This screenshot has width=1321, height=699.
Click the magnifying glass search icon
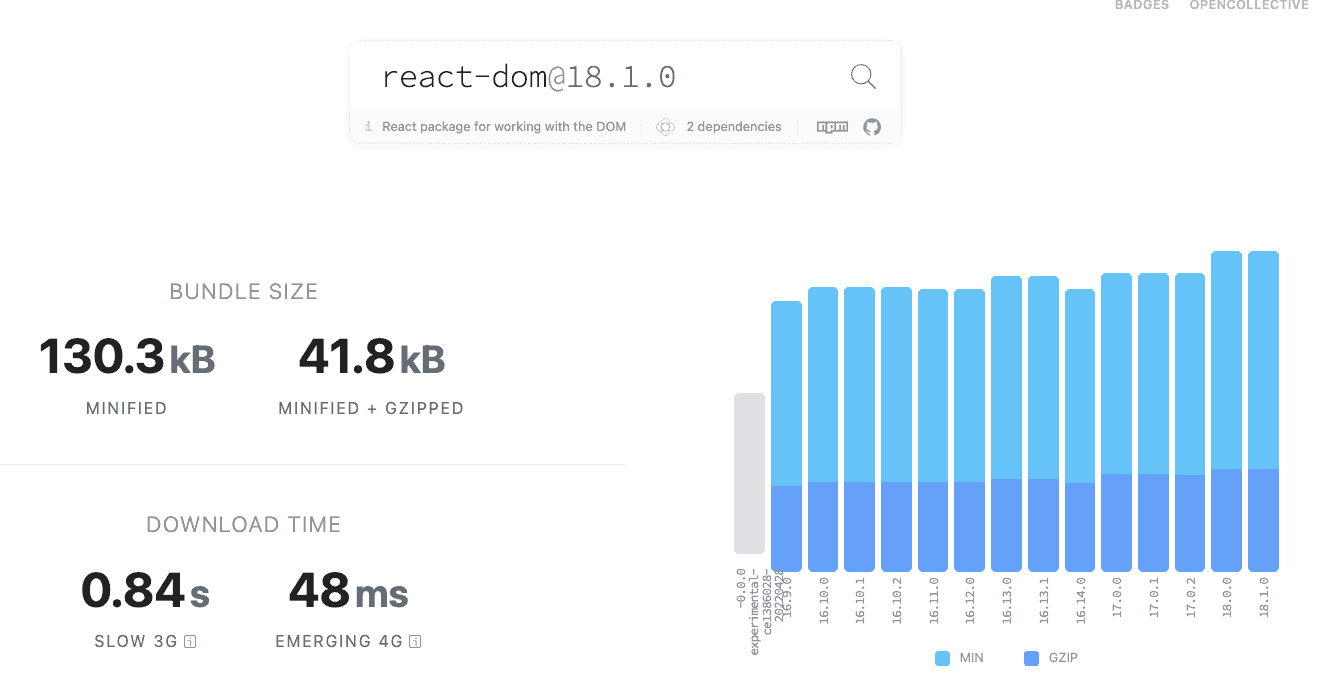pyautogui.click(x=863, y=77)
